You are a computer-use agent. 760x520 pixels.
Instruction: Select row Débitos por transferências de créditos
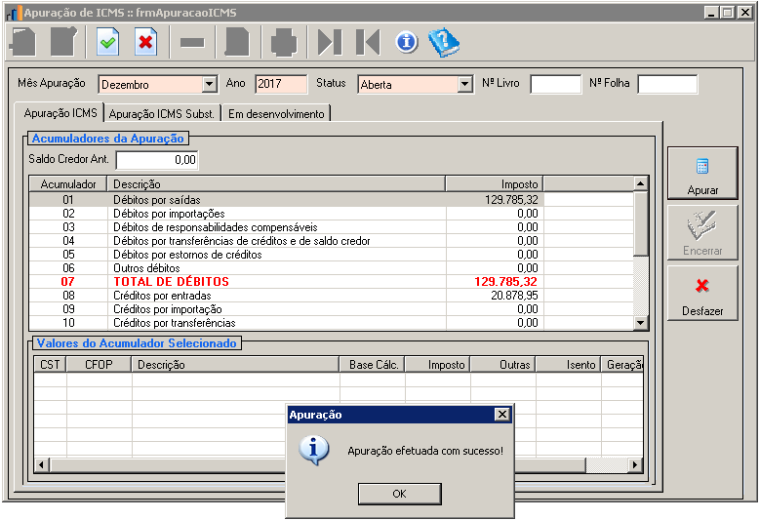coord(331,241)
